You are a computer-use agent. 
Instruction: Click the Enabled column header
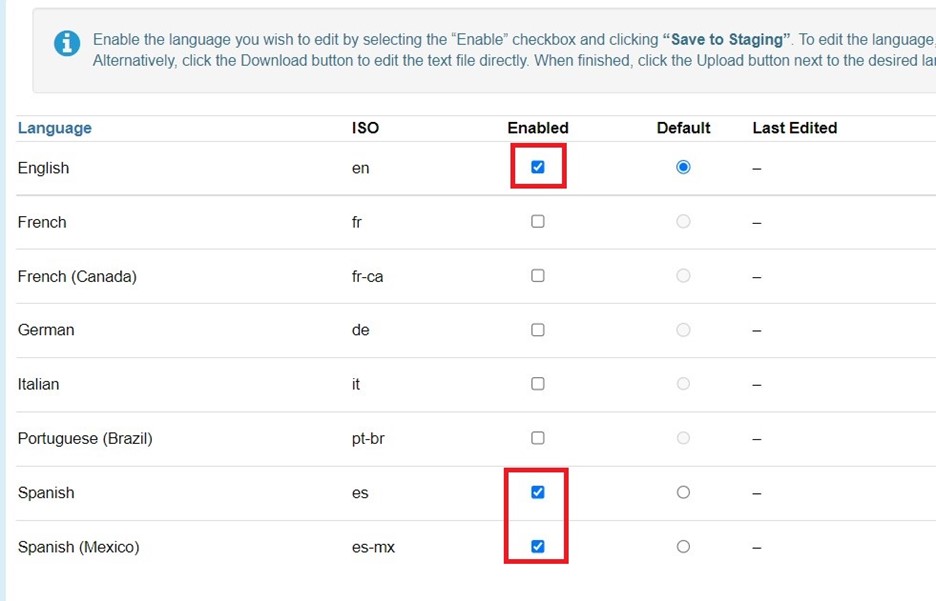point(538,128)
